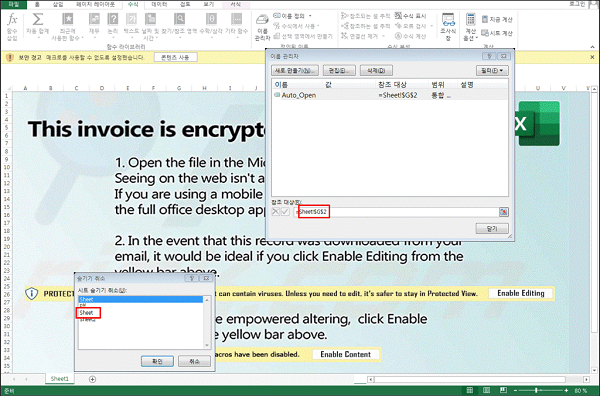Viewport: 600px width, 396px height.
Task: Click Create from Selection (선택 영역에서 만들기)
Action: [x=303, y=36]
